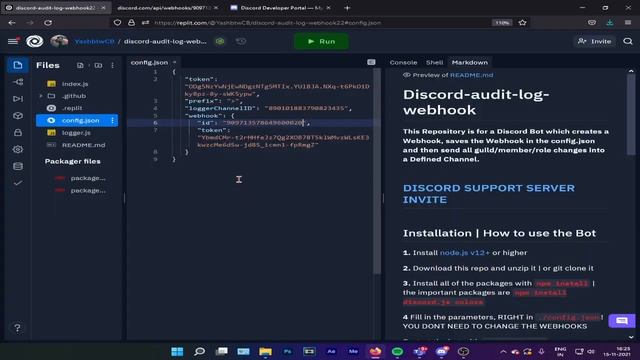Open Version control sidebar icon
This screenshot has height=360, width=640.
18,82
